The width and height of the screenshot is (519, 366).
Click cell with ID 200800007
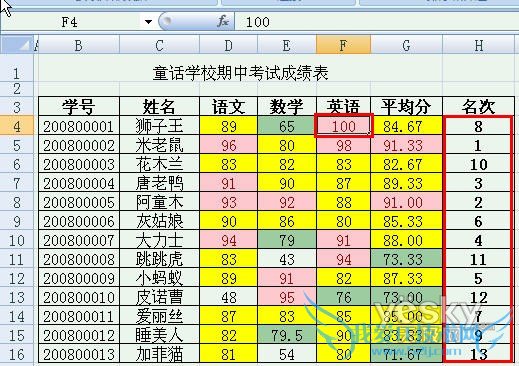pos(79,240)
